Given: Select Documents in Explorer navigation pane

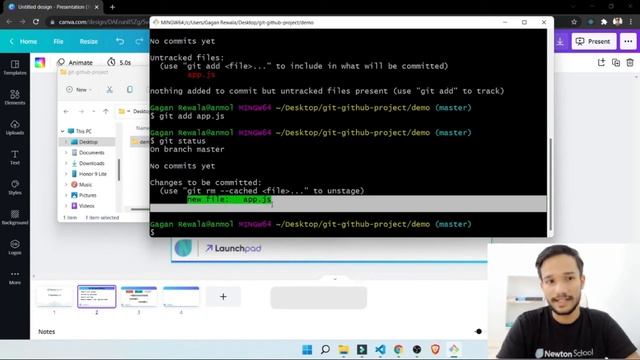Looking at the screenshot, I should [91, 152].
